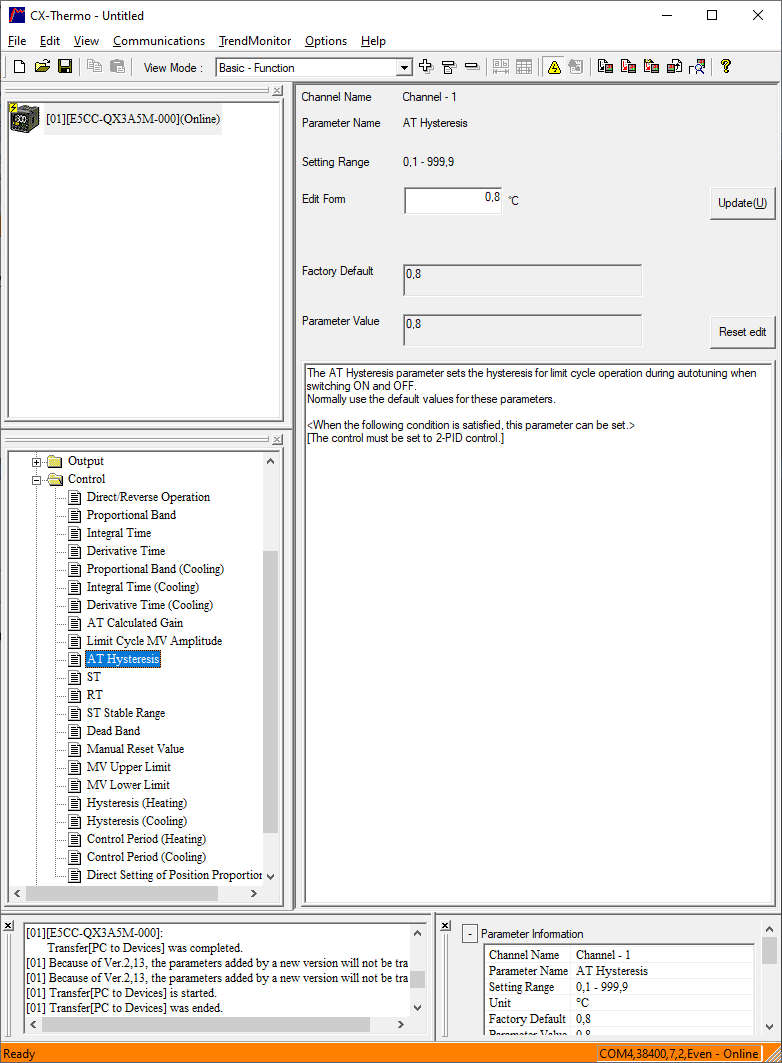Select the highlighted AT Hysteresis parameter
782x1063 pixels.
point(123,659)
